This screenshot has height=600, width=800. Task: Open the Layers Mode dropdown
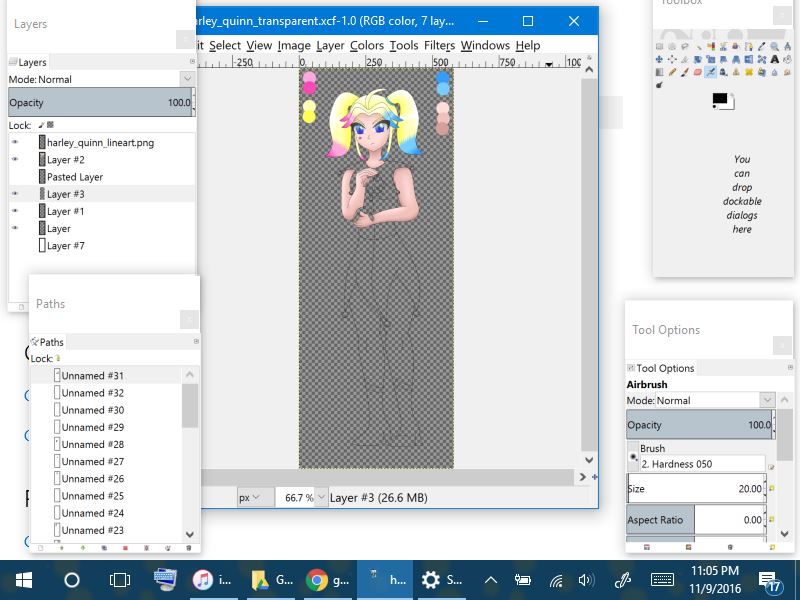[187, 79]
